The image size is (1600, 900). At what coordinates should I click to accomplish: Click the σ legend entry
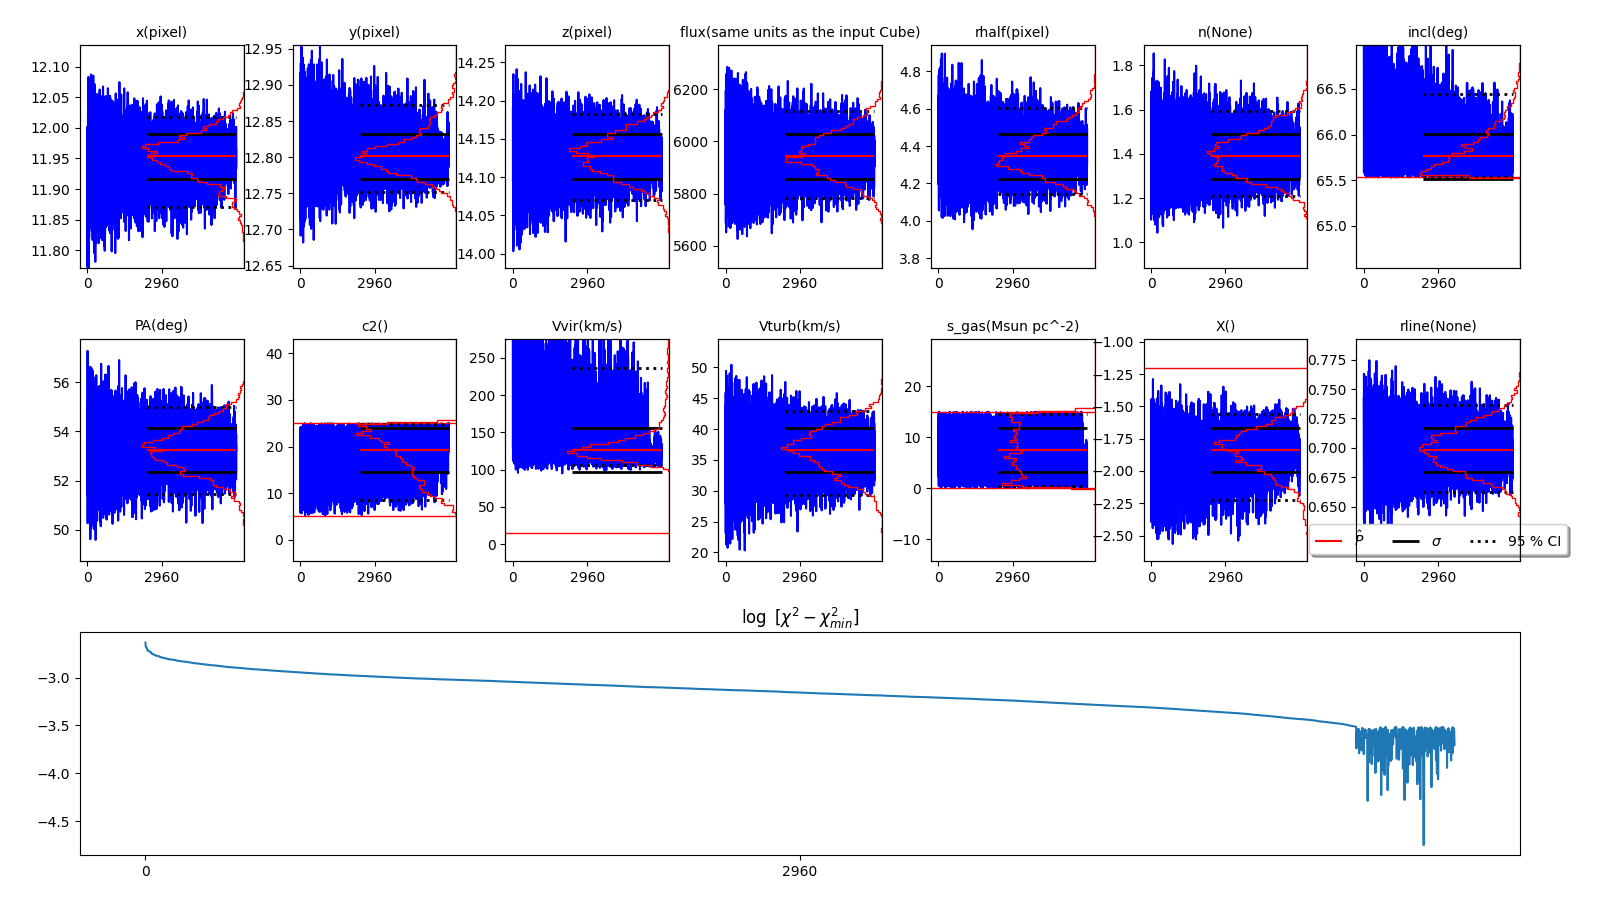click(x=1436, y=541)
